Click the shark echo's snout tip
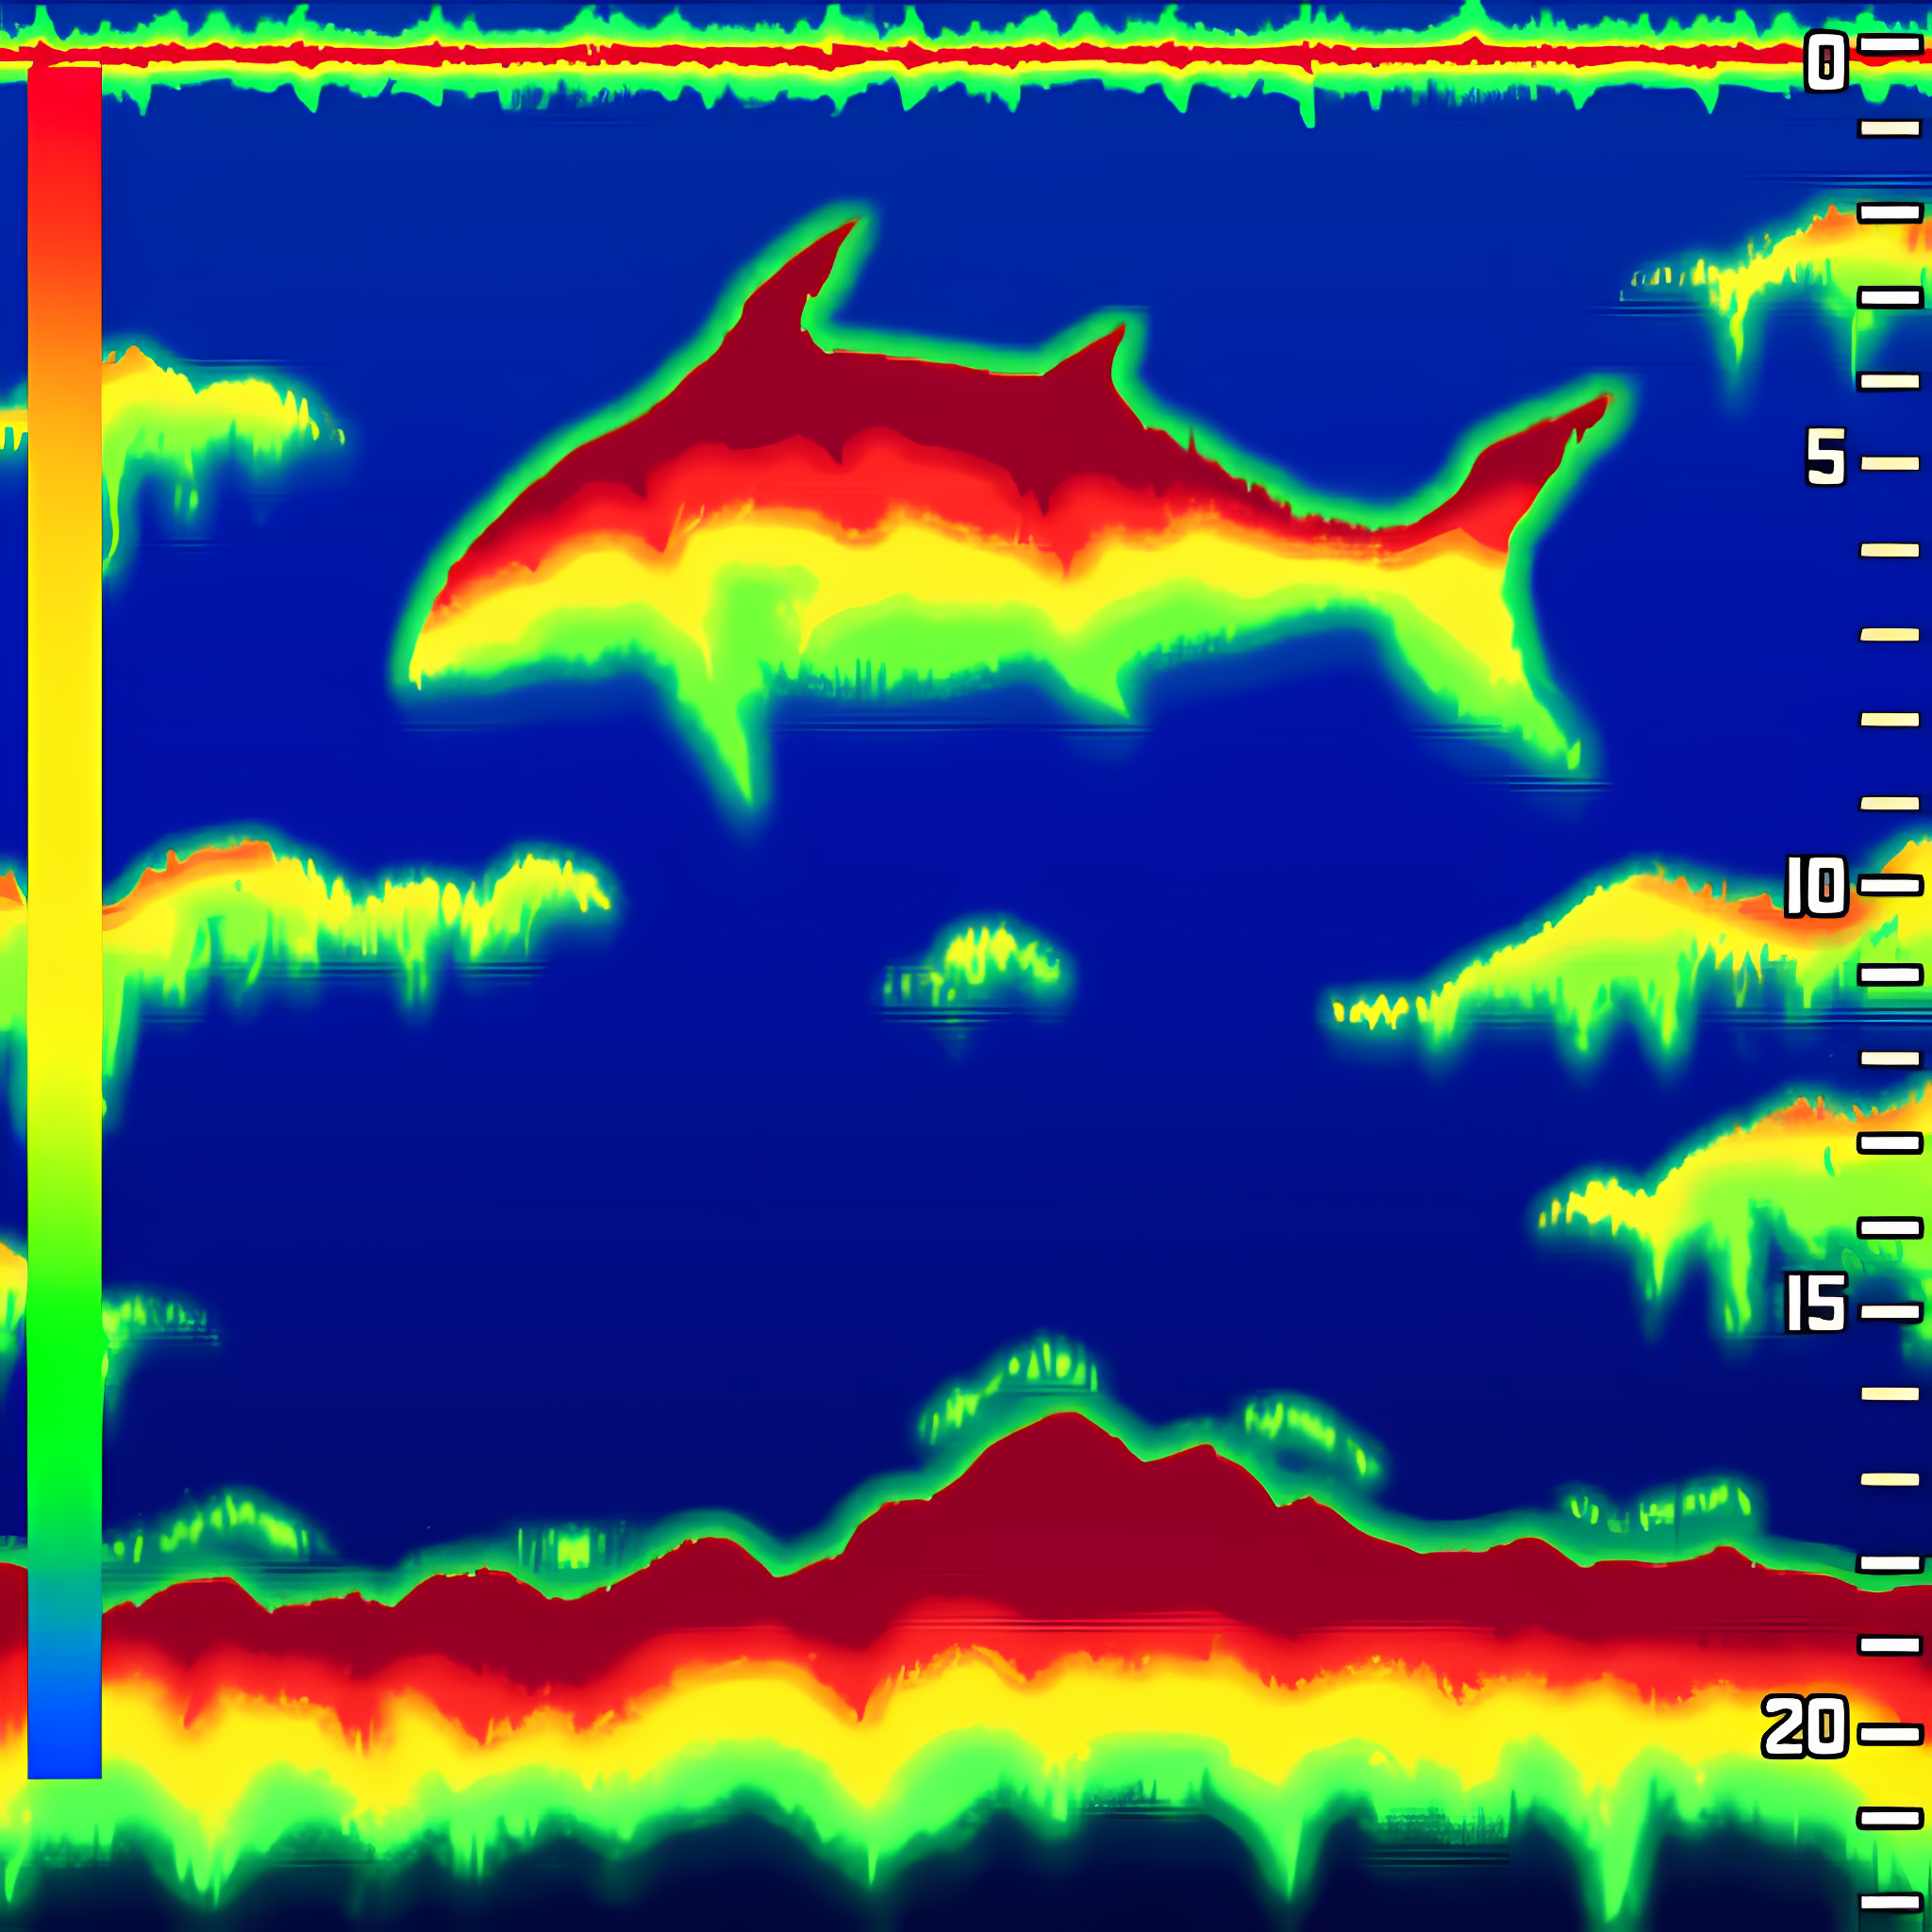The width and height of the screenshot is (1932, 1932). coord(418,672)
